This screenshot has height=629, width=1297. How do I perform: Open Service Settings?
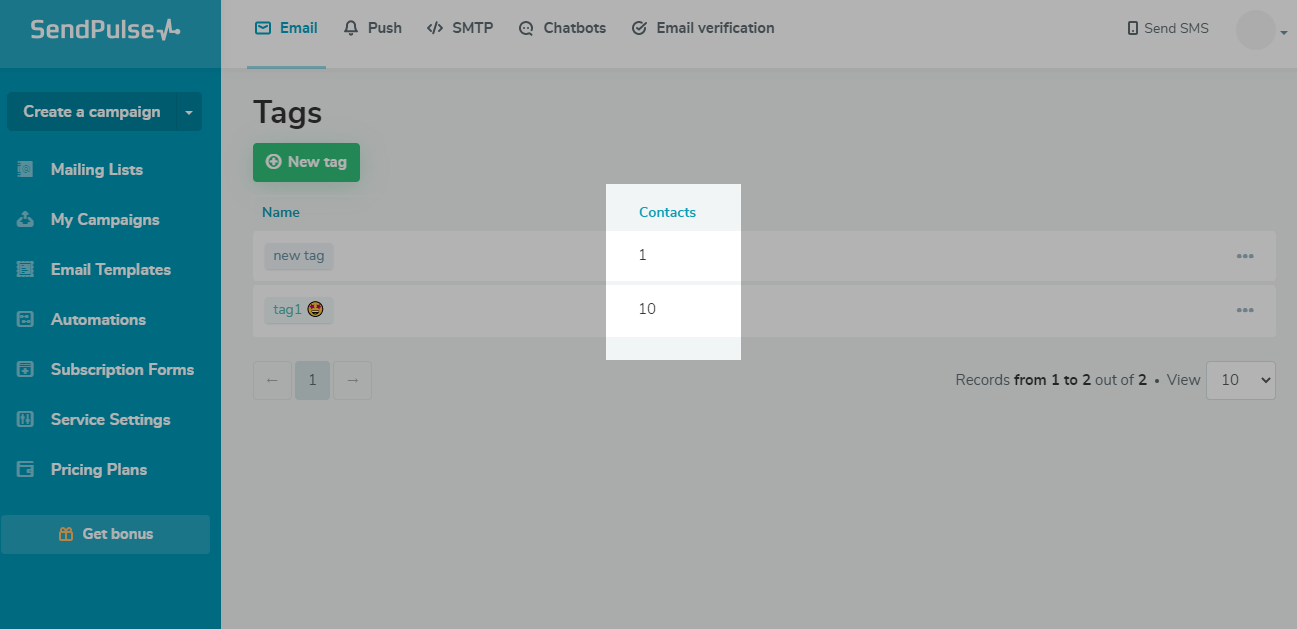(110, 420)
